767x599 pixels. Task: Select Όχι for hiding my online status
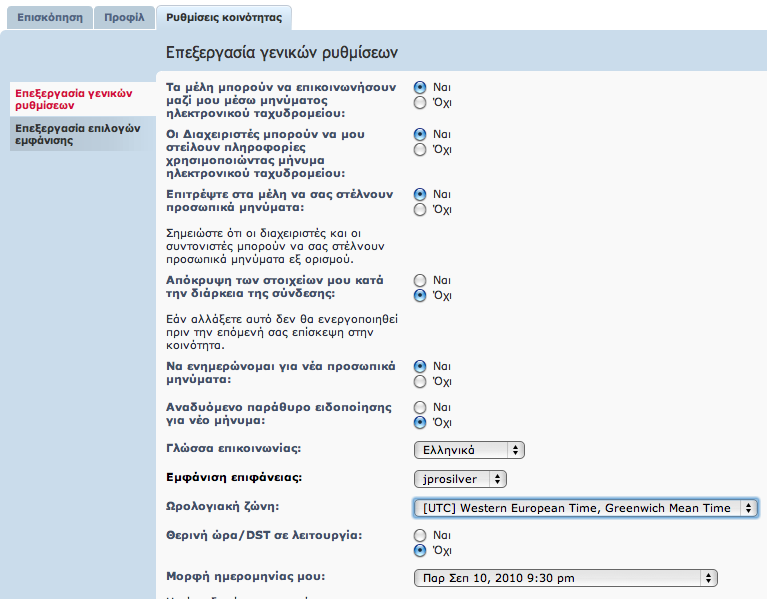point(420,296)
